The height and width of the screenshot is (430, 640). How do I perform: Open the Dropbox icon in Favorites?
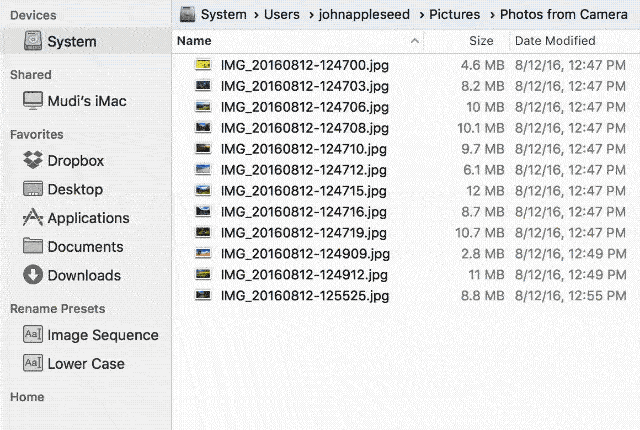click(x=33, y=160)
